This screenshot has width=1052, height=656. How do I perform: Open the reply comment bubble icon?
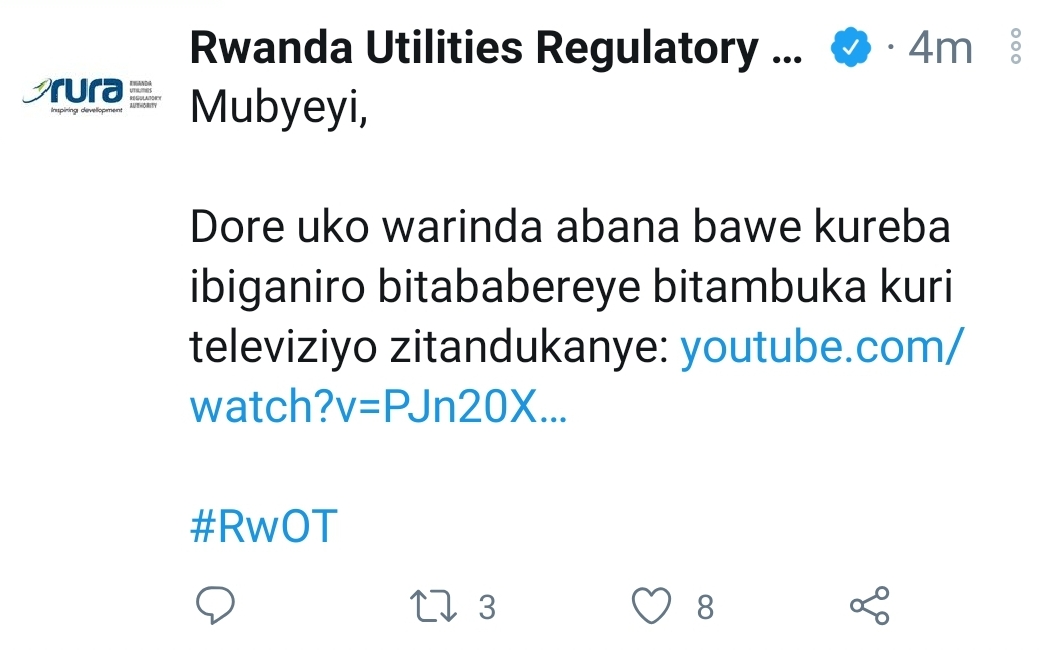[215, 605]
